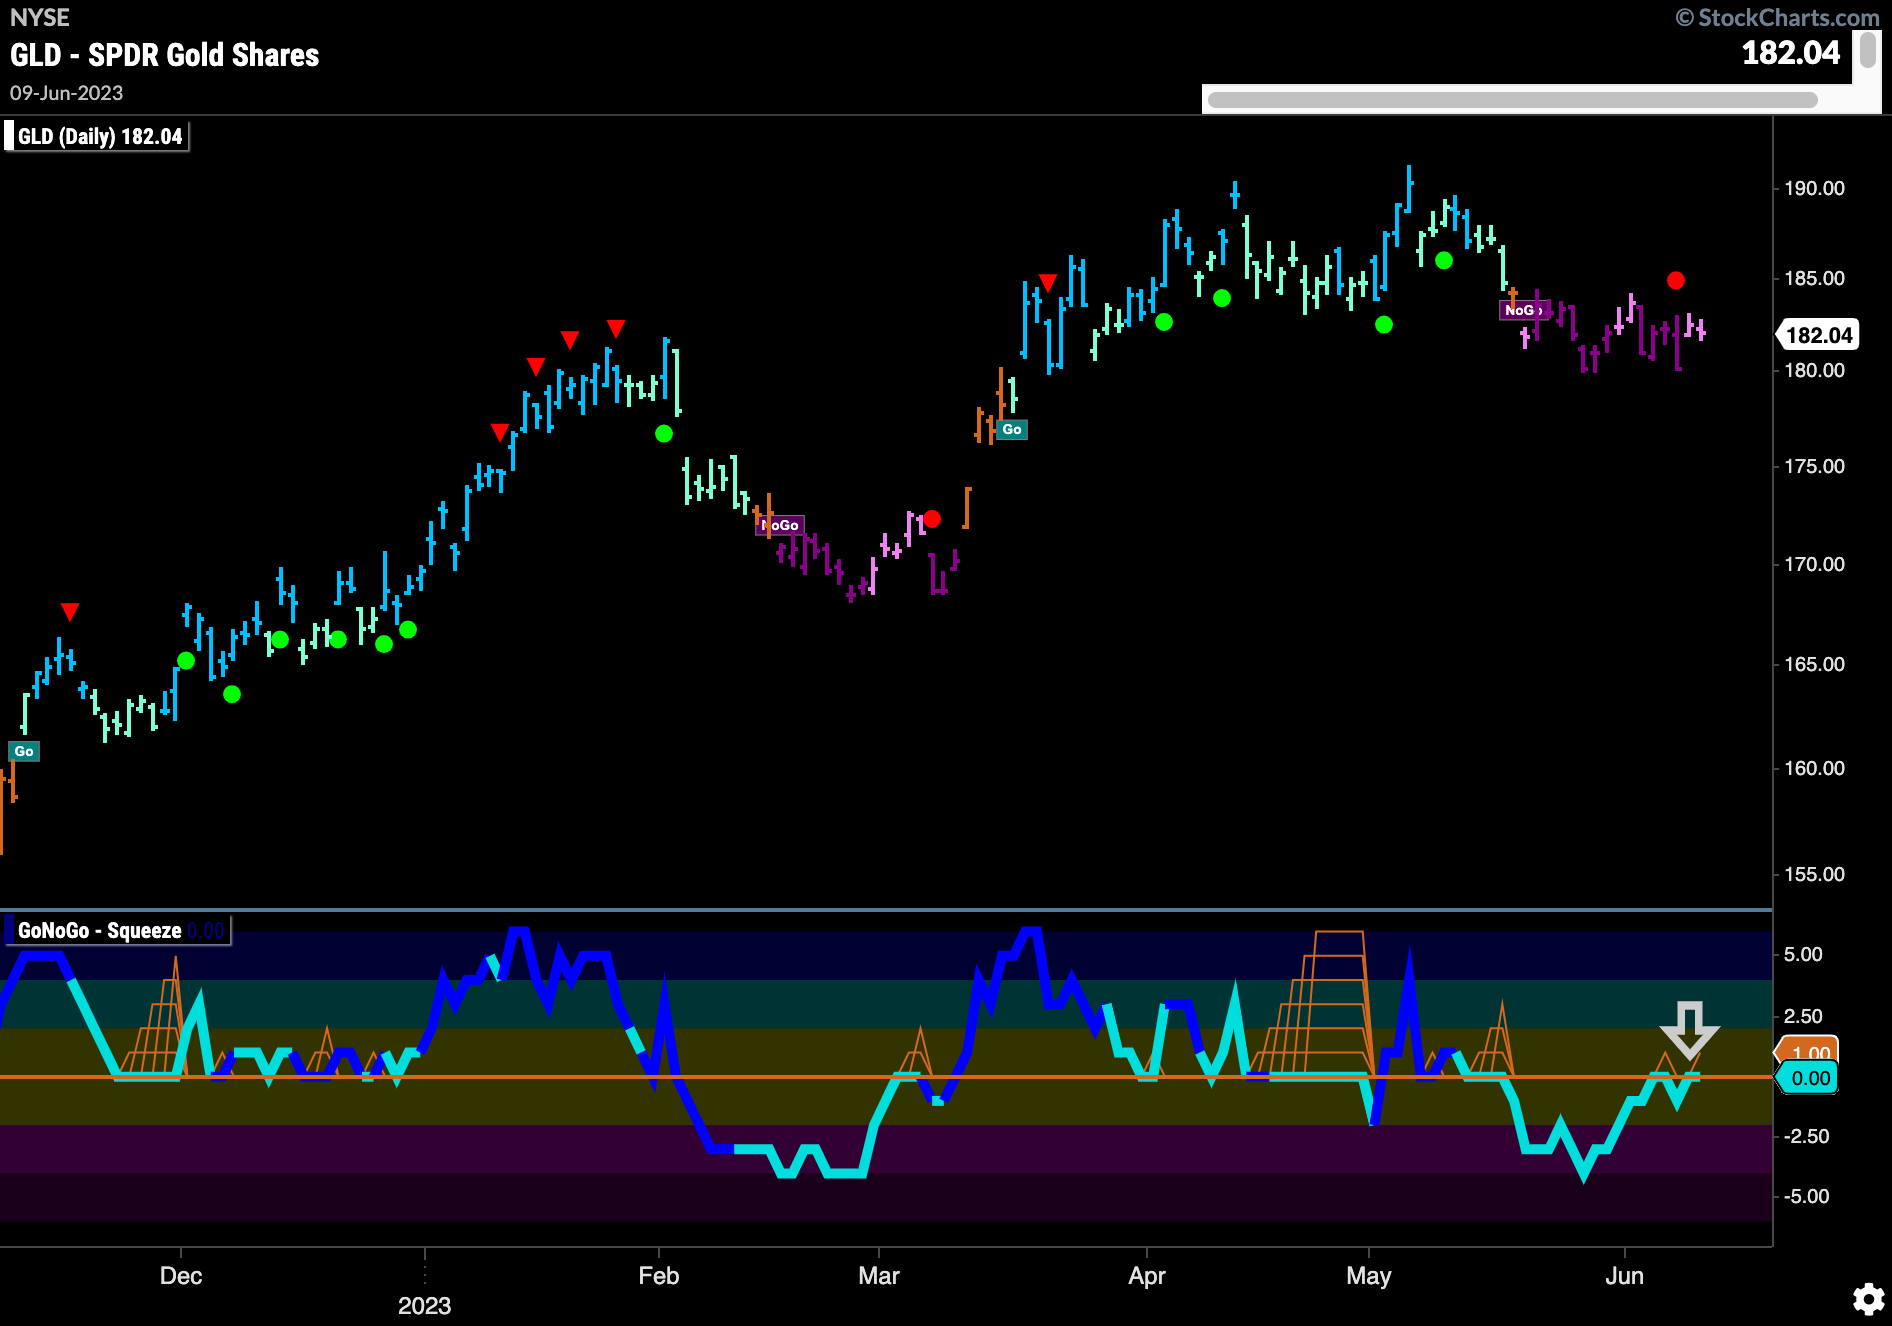The width and height of the screenshot is (1892, 1326).
Task: Click the -2.50 oscillator axis label
Action: [x=1806, y=1136]
